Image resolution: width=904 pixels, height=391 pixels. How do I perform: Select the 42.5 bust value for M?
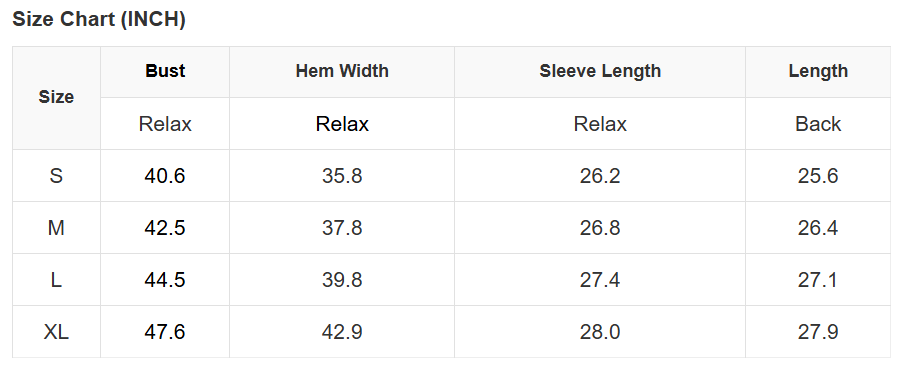pos(165,228)
